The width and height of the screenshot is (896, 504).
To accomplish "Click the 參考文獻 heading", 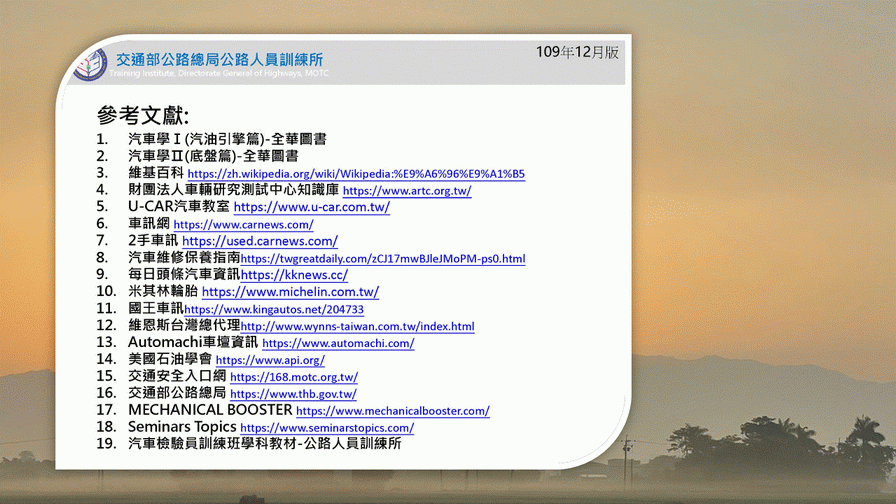I will pyautogui.click(x=143, y=115).
